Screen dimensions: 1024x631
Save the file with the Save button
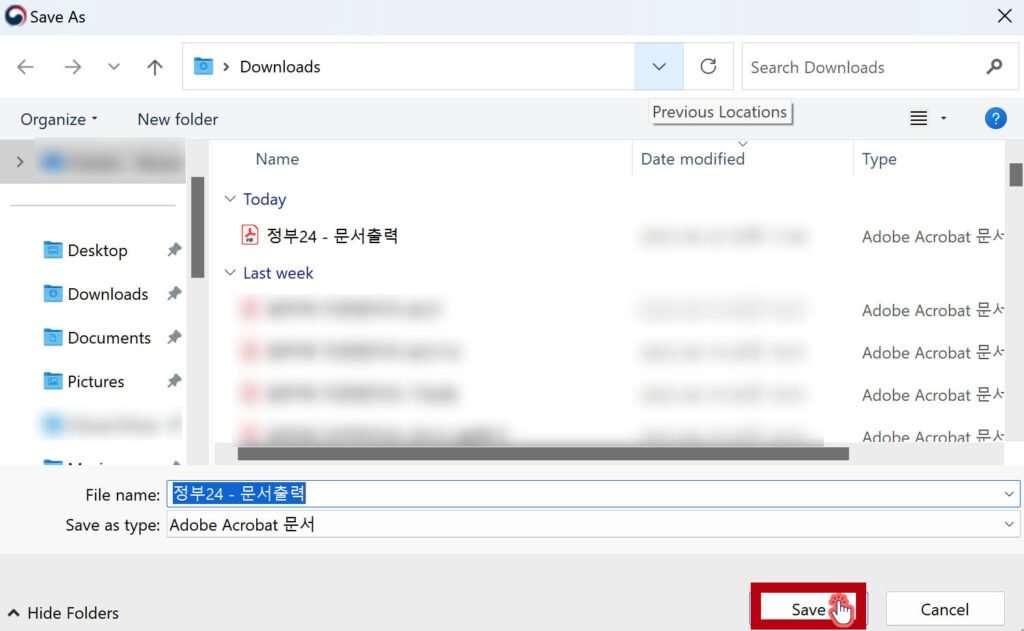(806, 609)
